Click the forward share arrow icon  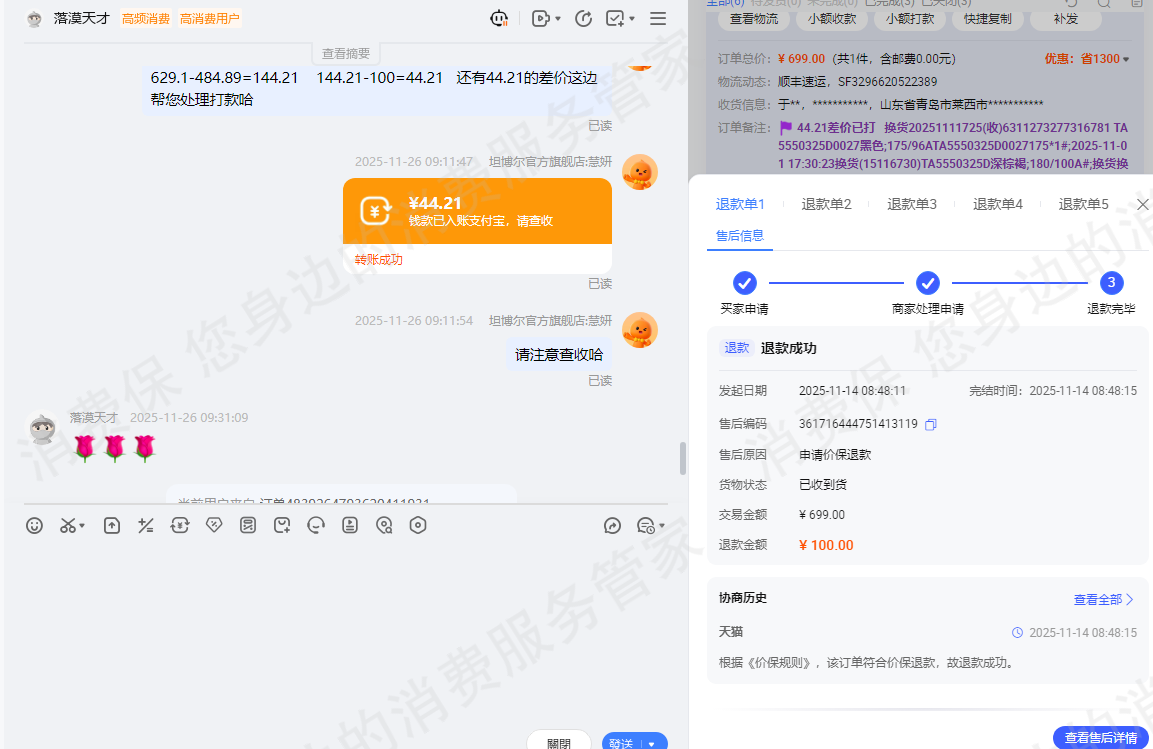click(613, 525)
